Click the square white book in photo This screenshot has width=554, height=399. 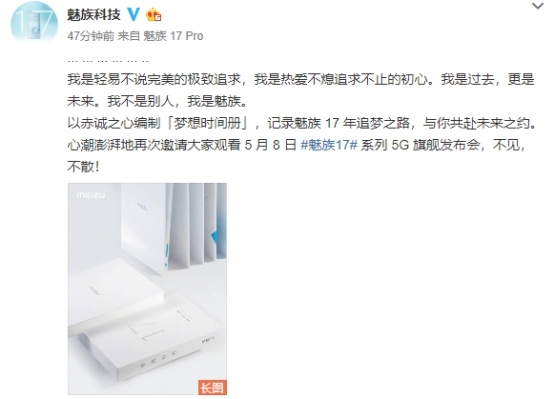point(117,295)
